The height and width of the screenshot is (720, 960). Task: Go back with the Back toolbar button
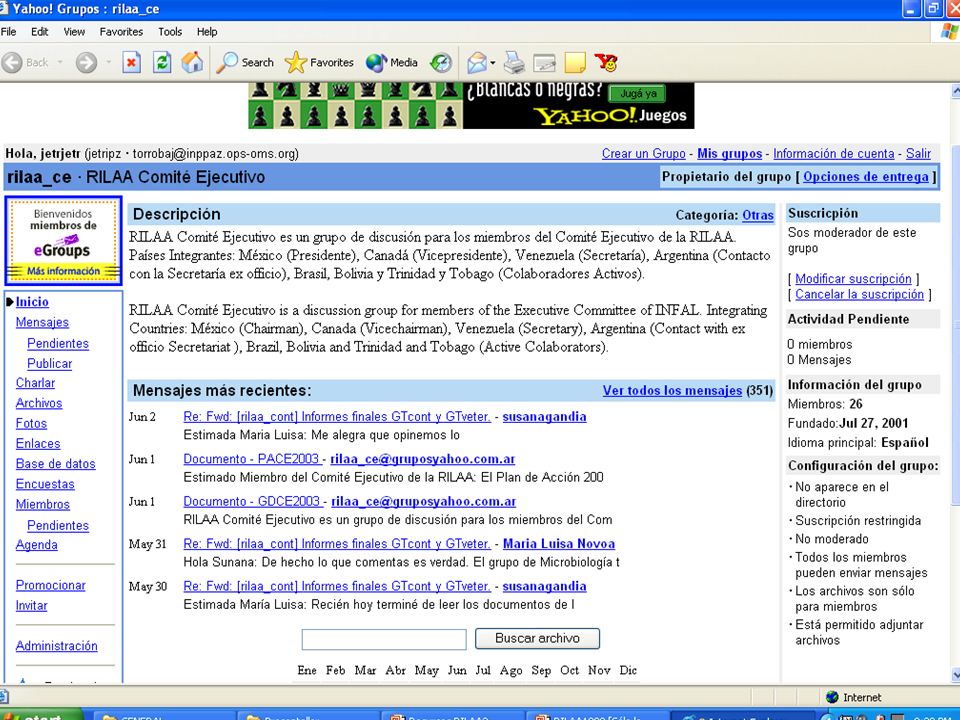click(26, 62)
